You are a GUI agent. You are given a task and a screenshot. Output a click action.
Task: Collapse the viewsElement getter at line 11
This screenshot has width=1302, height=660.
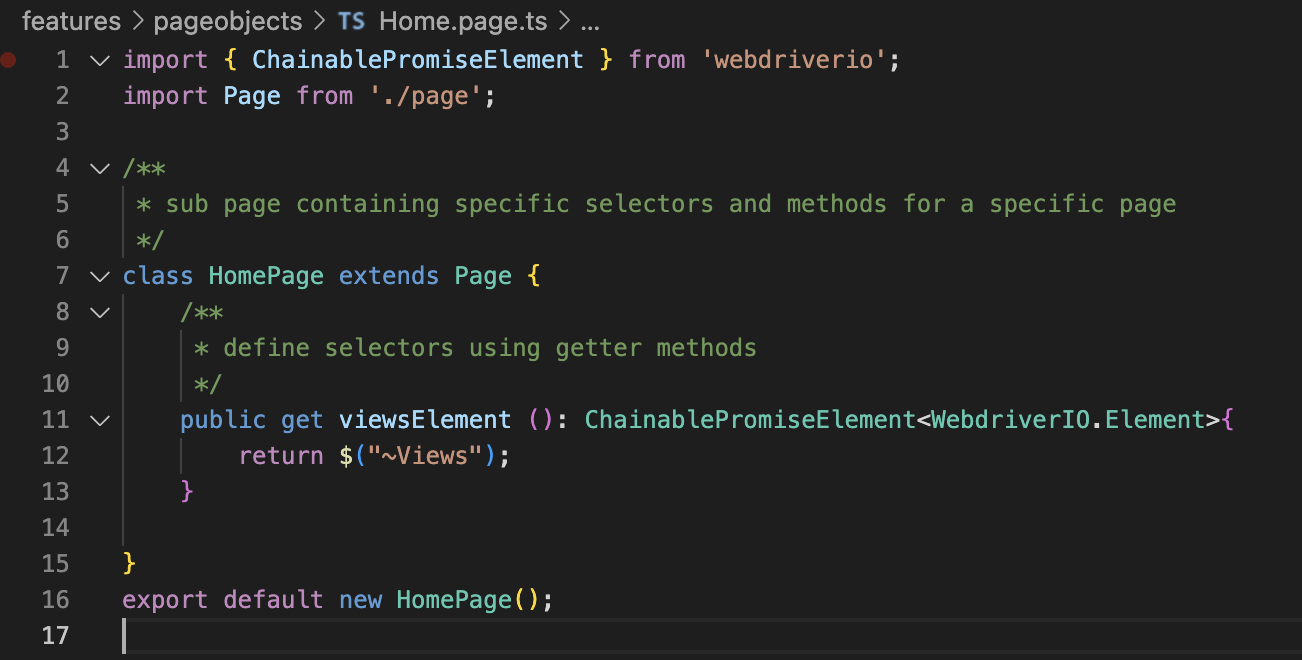click(99, 420)
